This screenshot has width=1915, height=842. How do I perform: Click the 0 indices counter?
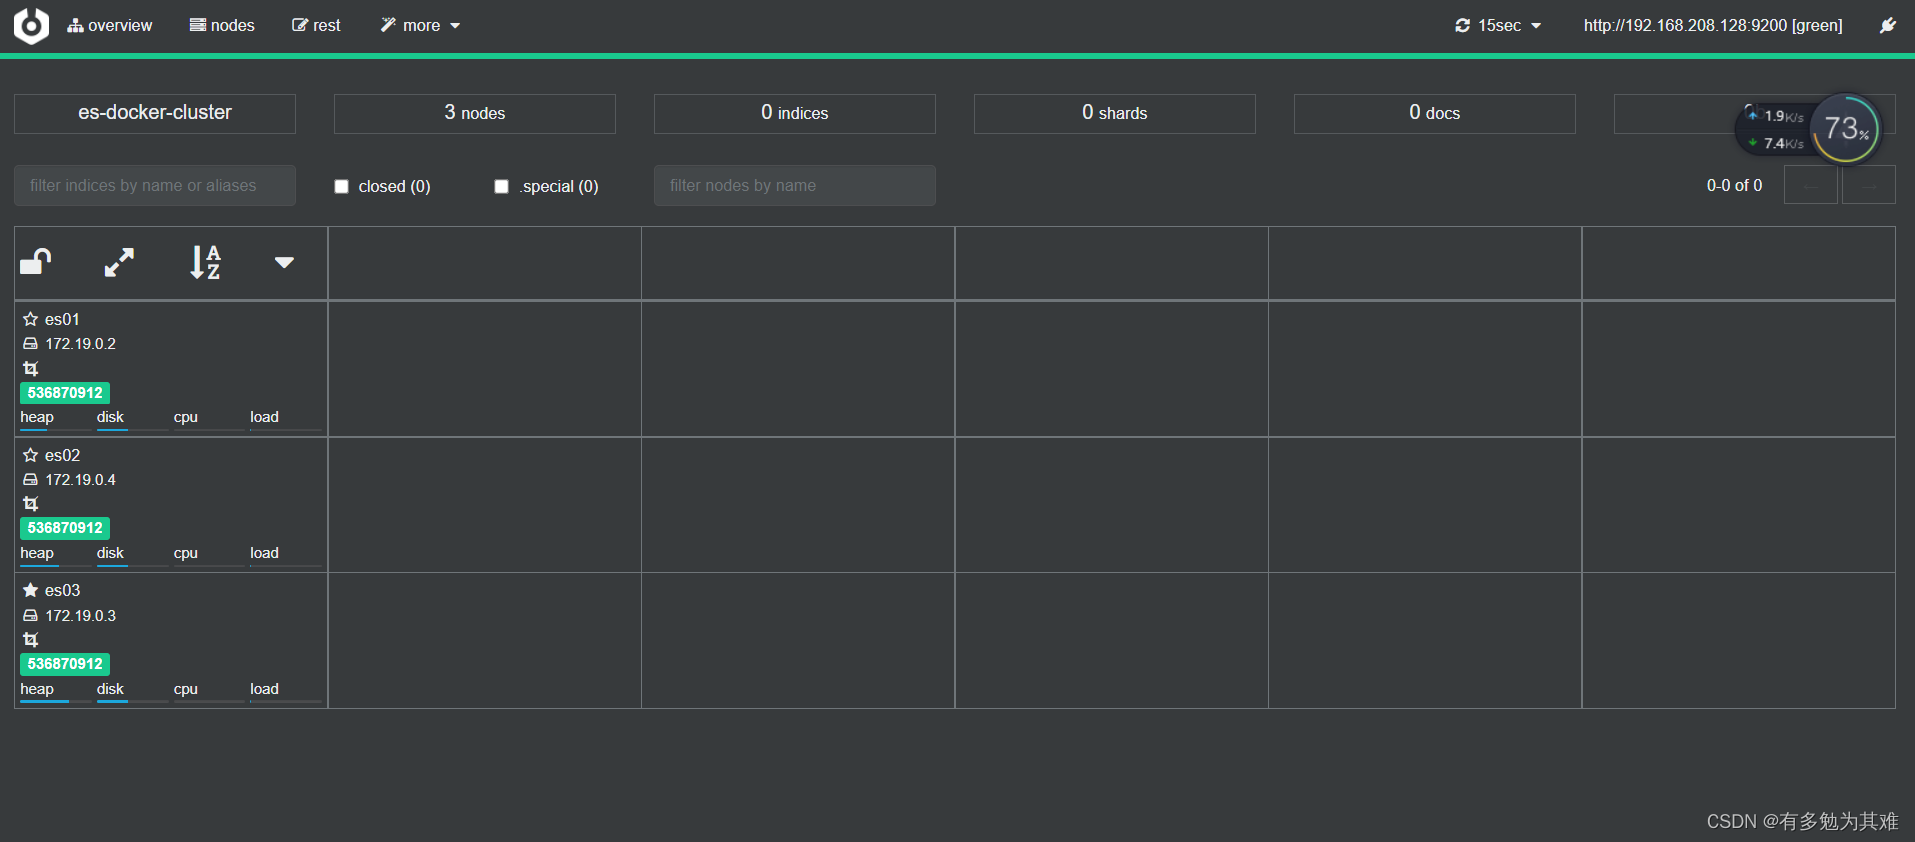click(795, 113)
